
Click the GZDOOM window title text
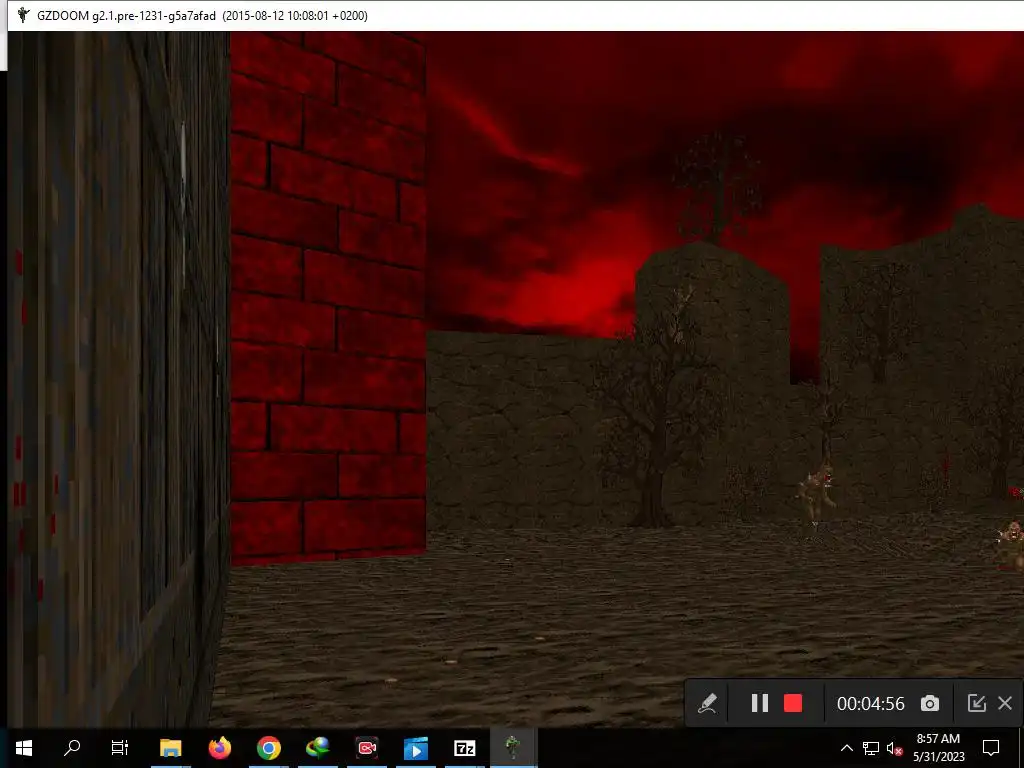pos(202,16)
